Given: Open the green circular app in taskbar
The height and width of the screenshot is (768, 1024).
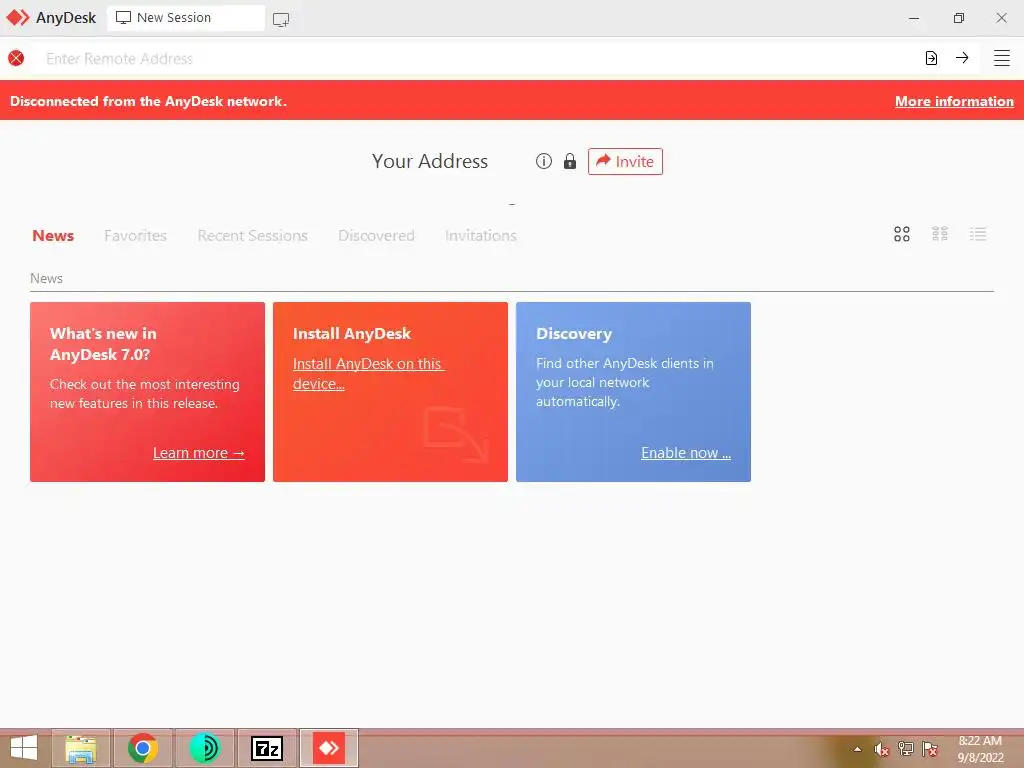Looking at the screenshot, I should click(204, 748).
